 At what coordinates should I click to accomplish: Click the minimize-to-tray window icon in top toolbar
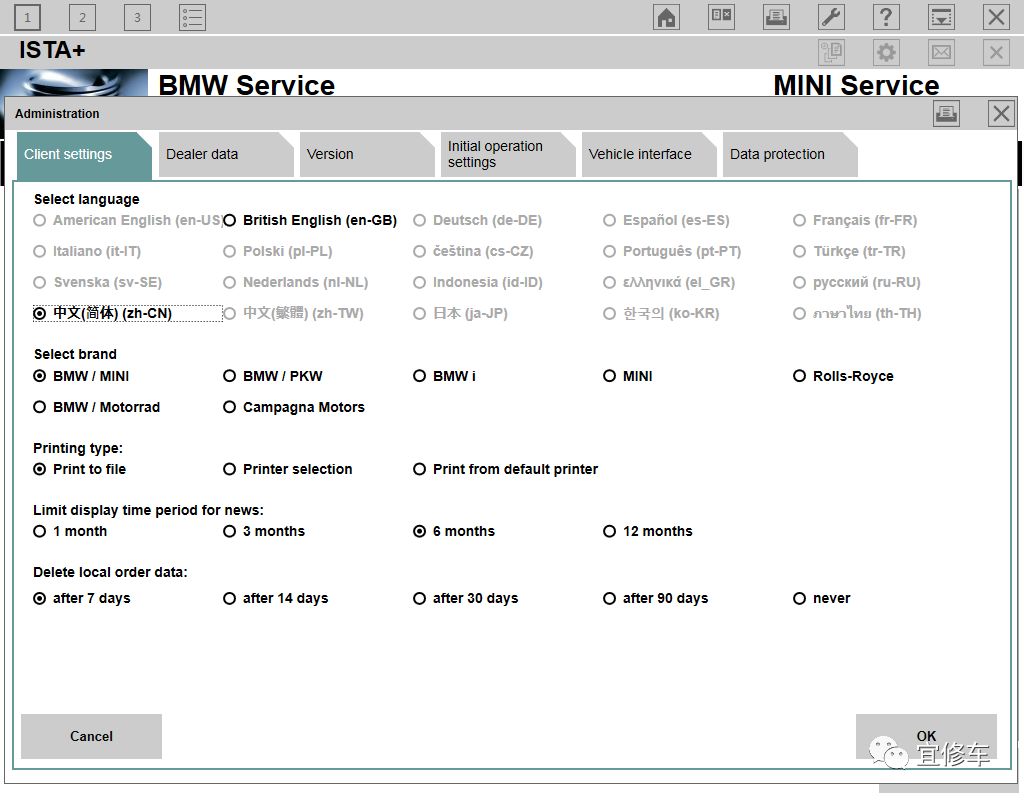coord(941,17)
